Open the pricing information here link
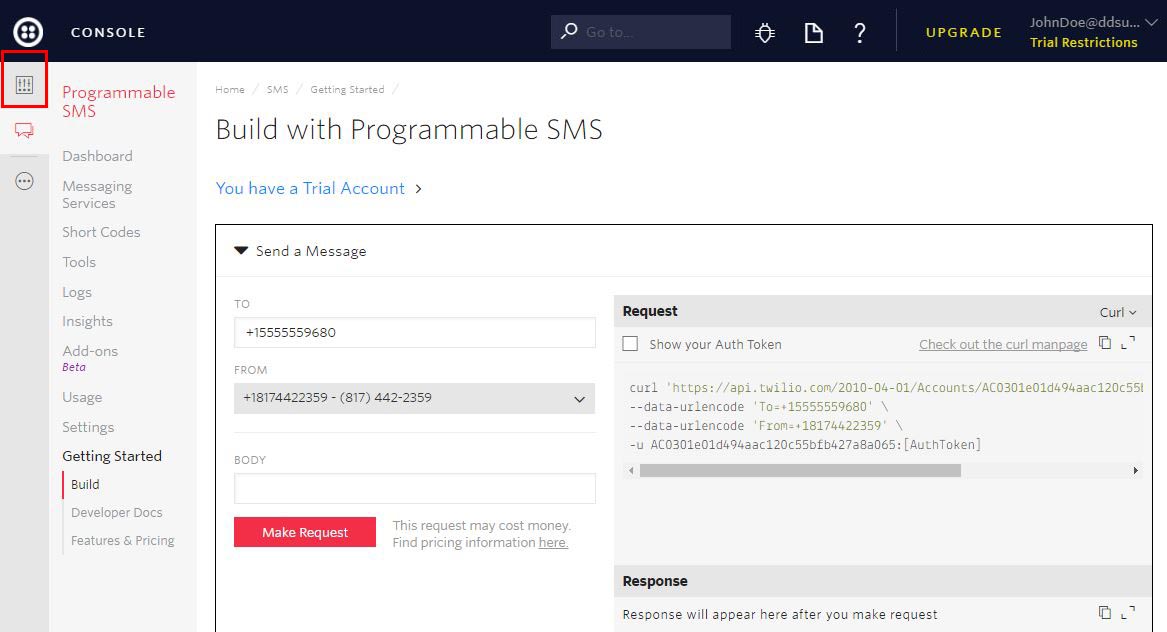Image resolution: width=1167 pixels, height=632 pixels. [553, 543]
